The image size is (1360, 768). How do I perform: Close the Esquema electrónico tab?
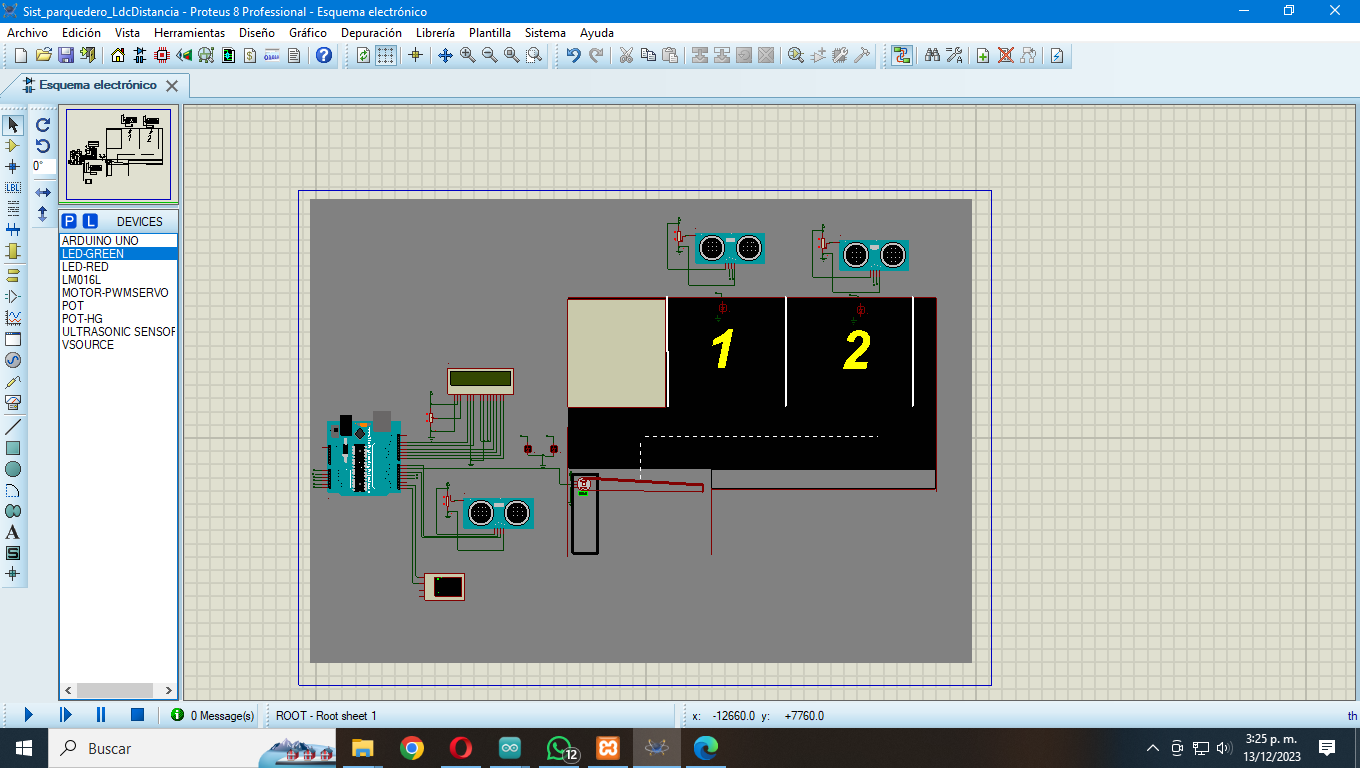point(172,86)
